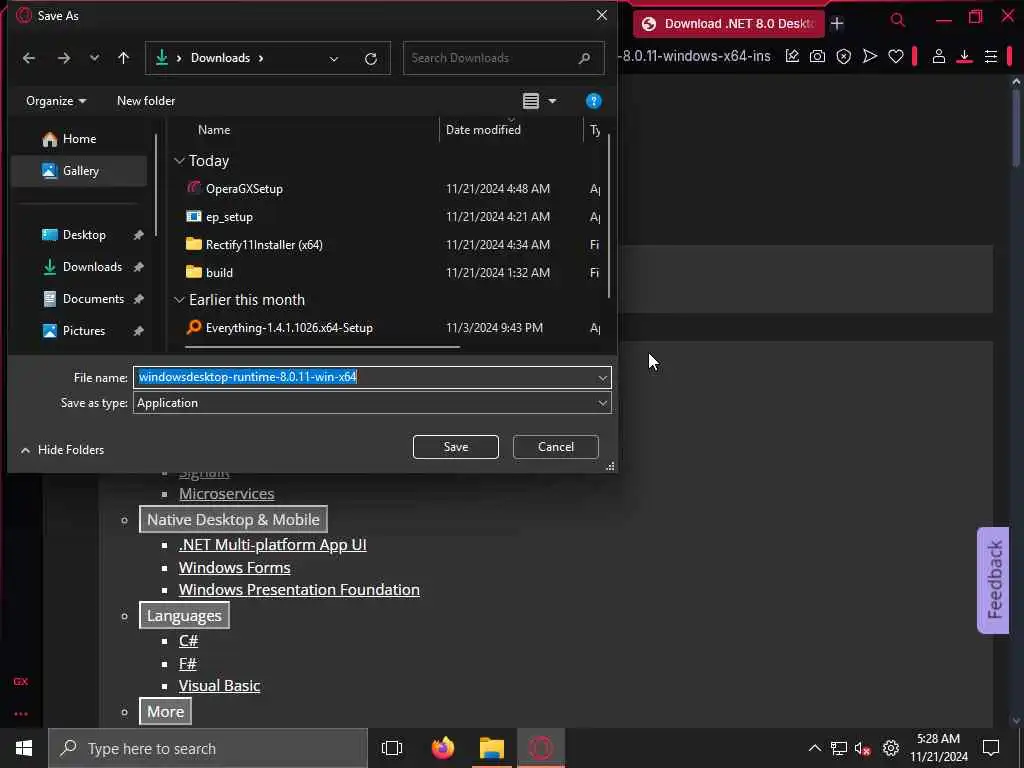Open a new browser tab
Viewport: 1024px width, 768px height.
click(837, 24)
